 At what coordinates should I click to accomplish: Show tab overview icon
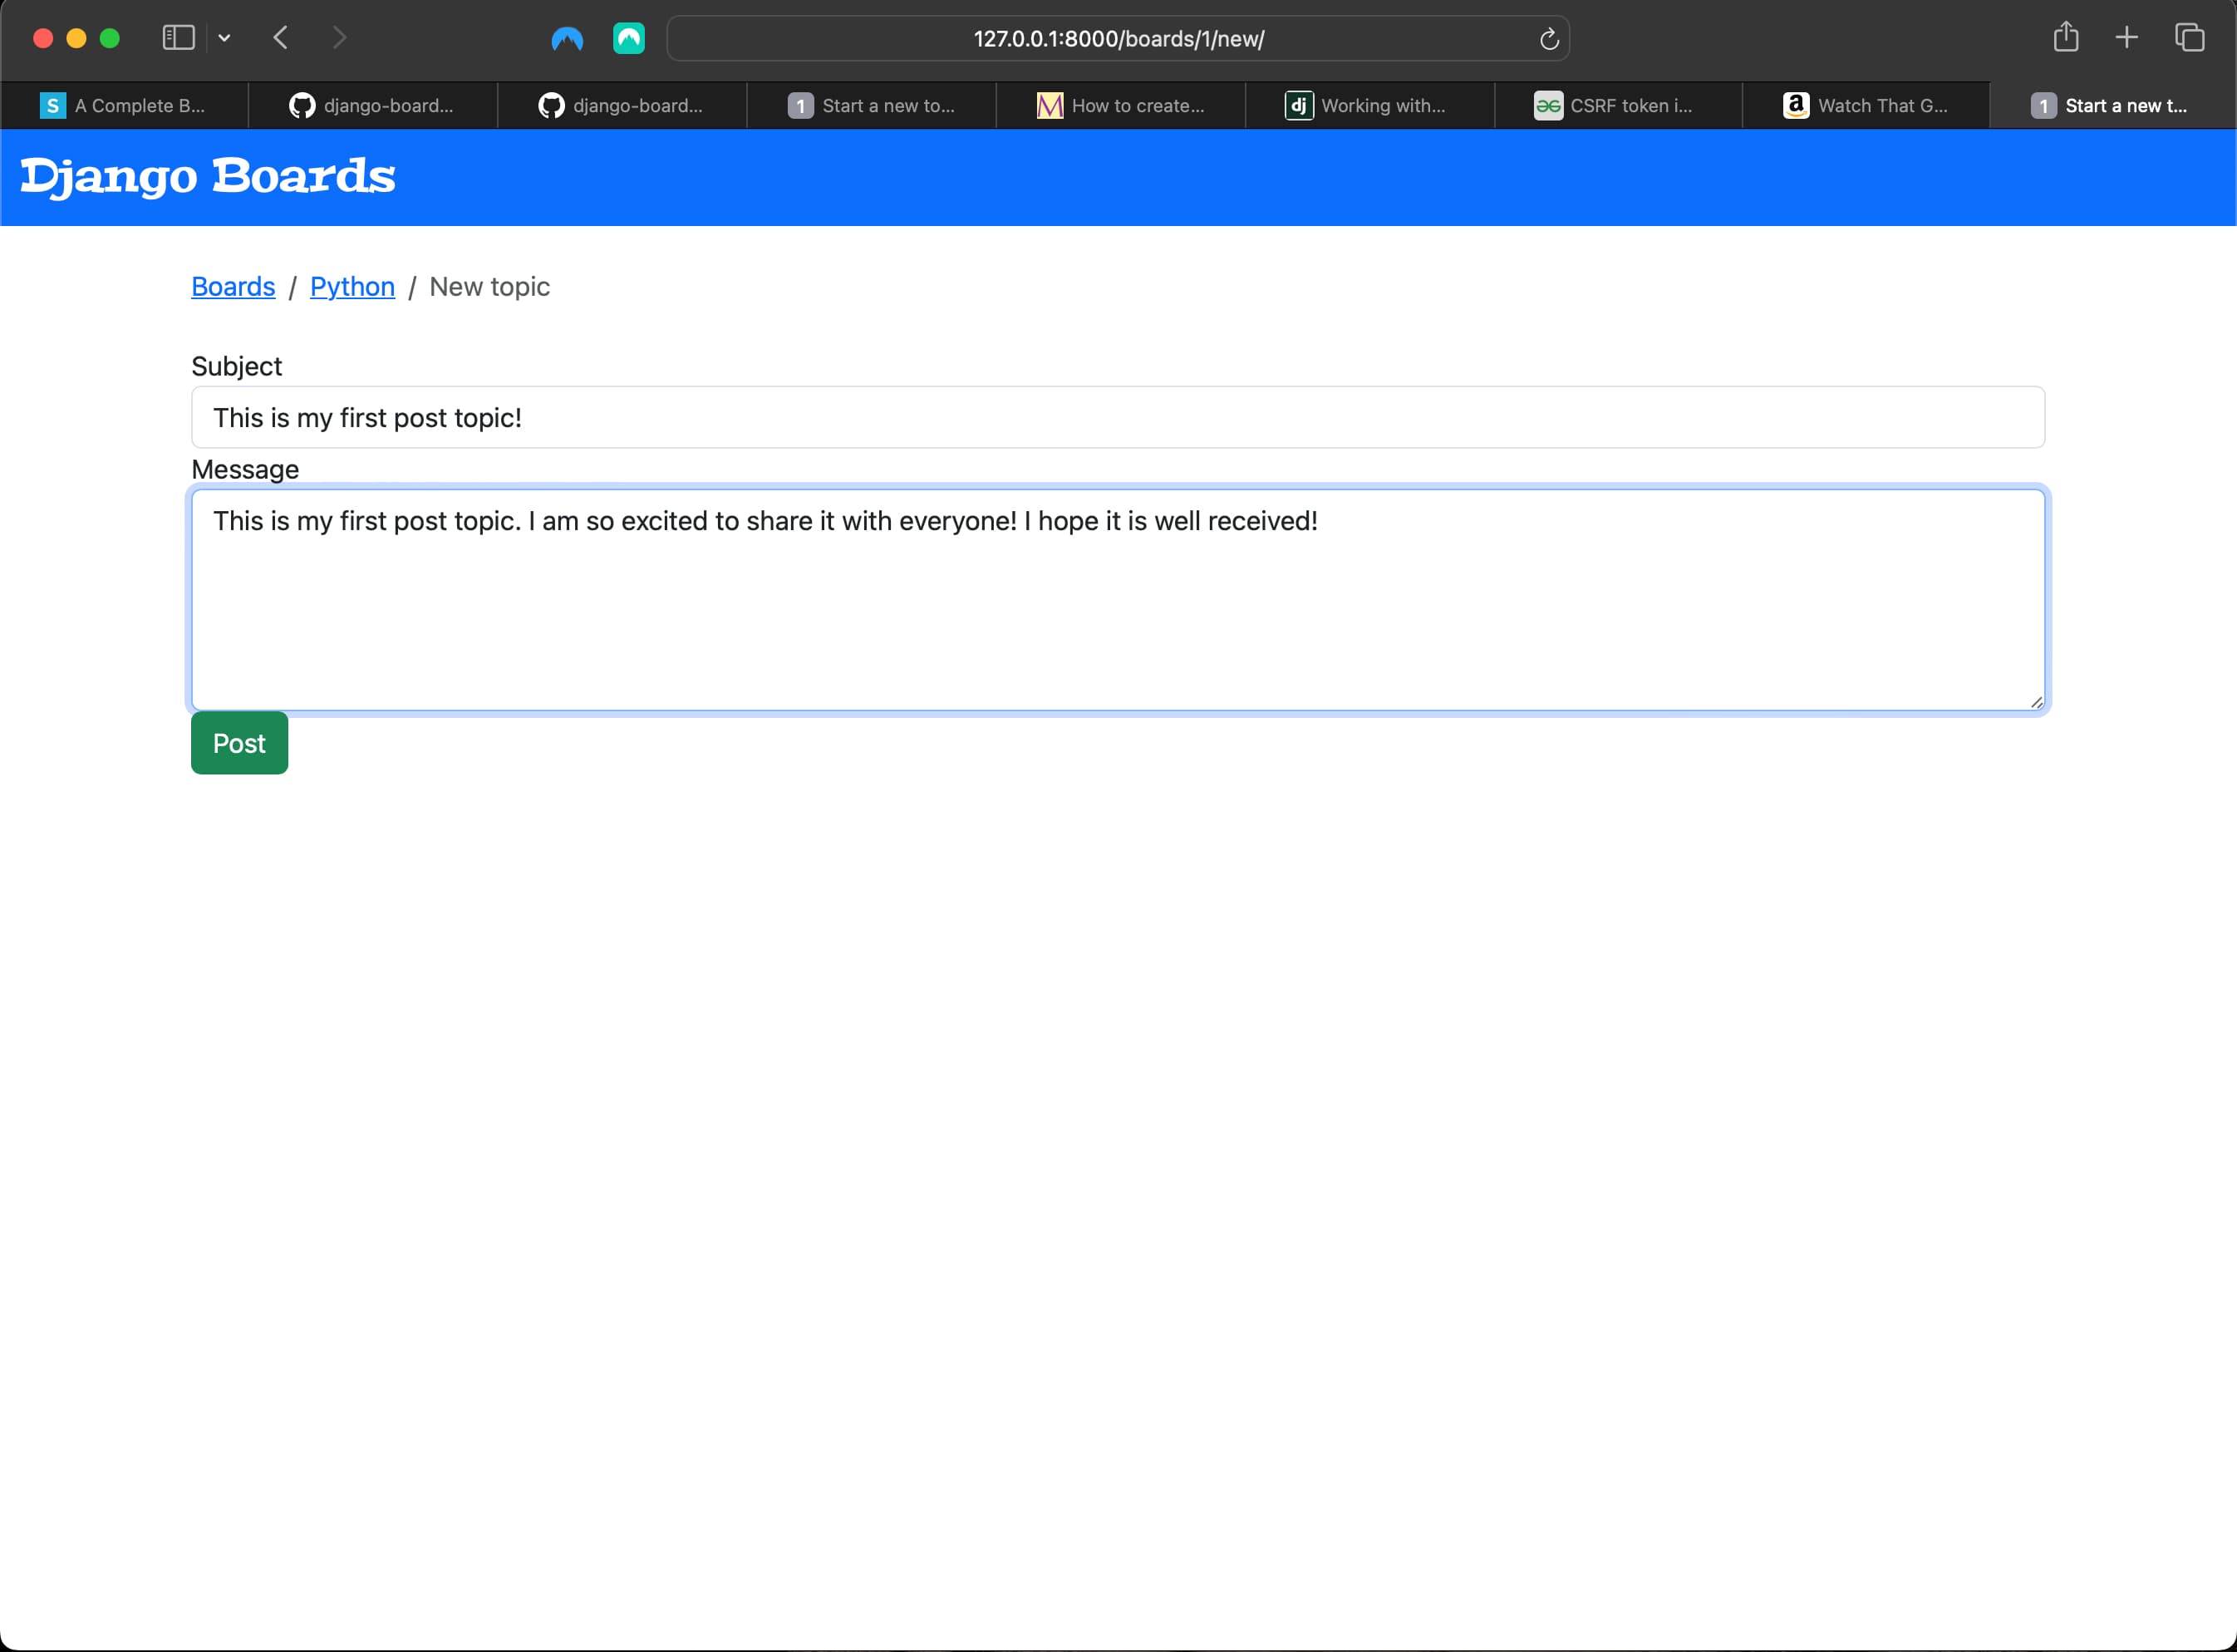pos(2190,38)
